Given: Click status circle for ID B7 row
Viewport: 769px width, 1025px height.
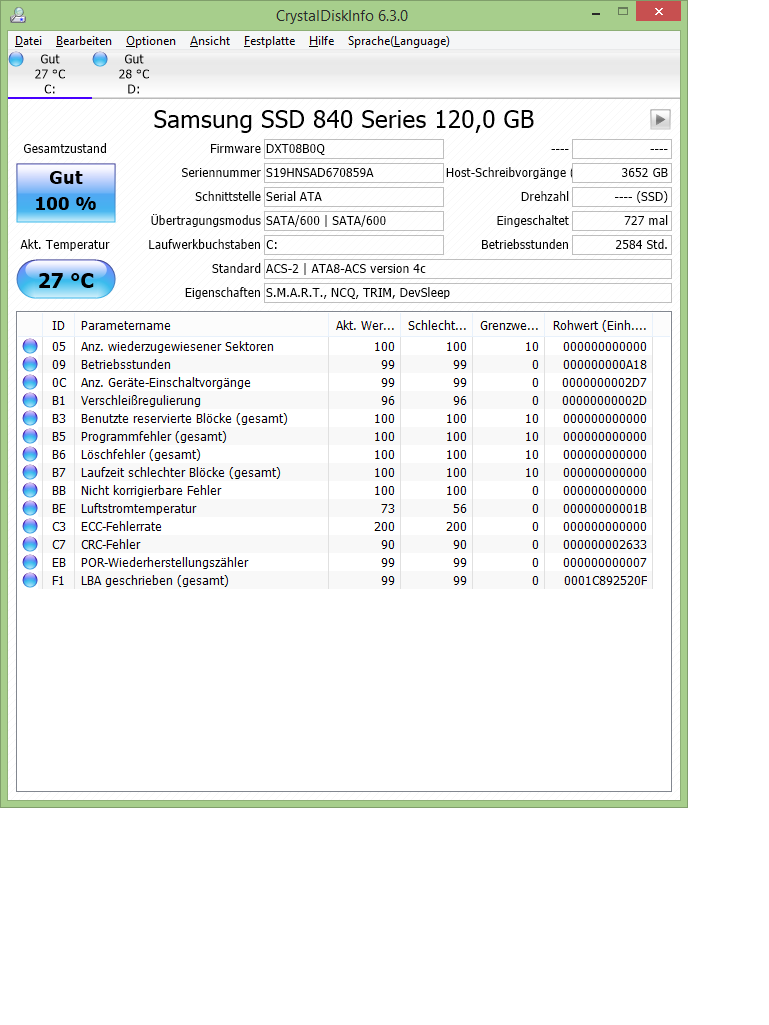Looking at the screenshot, I should click(30, 472).
